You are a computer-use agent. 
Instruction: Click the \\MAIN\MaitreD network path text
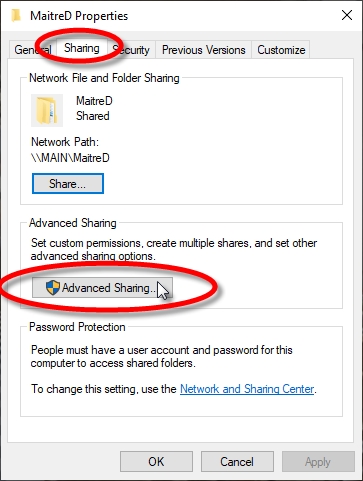[70, 158]
